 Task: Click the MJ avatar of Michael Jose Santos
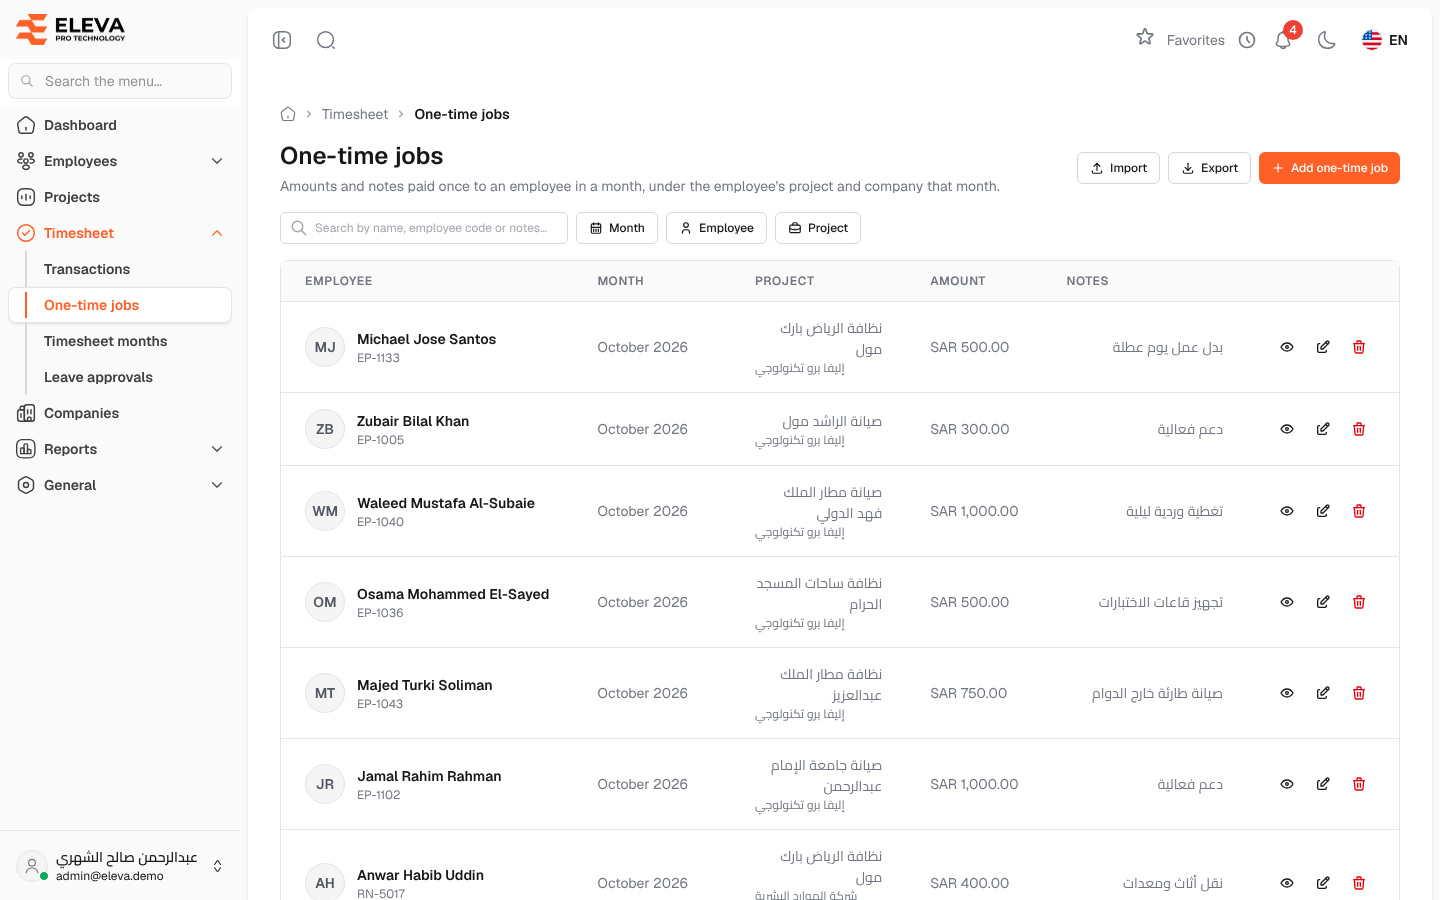(x=325, y=347)
